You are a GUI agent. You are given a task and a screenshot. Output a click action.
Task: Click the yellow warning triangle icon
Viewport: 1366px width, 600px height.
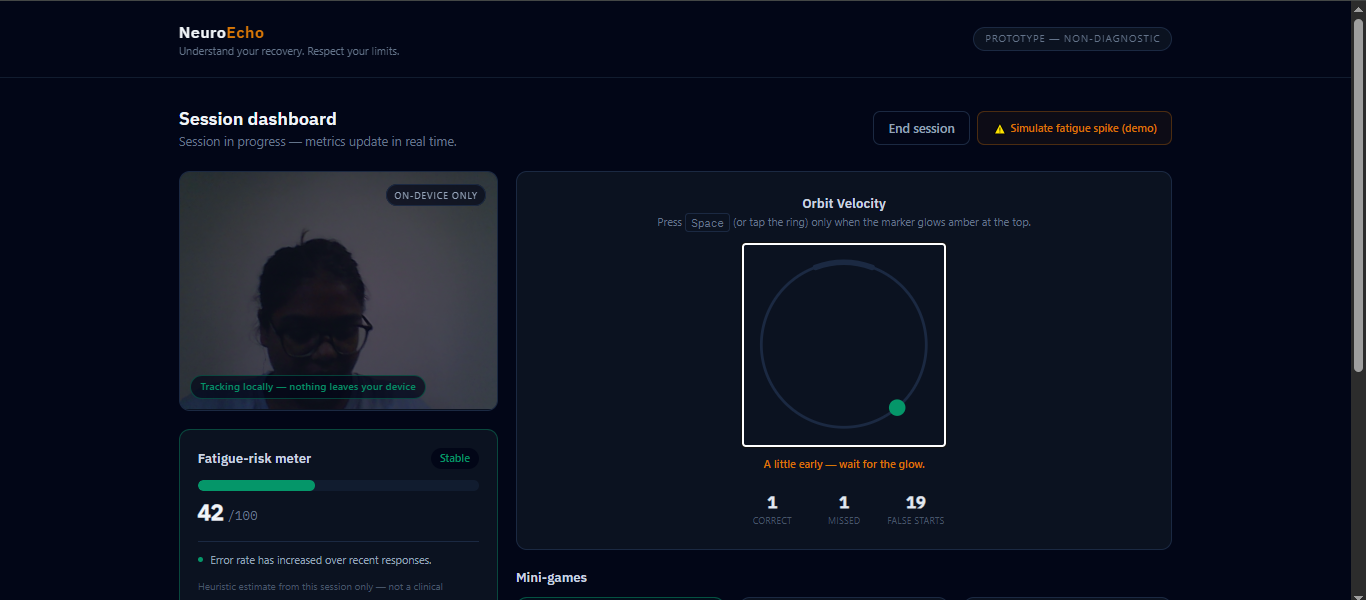click(x=999, y=129)
